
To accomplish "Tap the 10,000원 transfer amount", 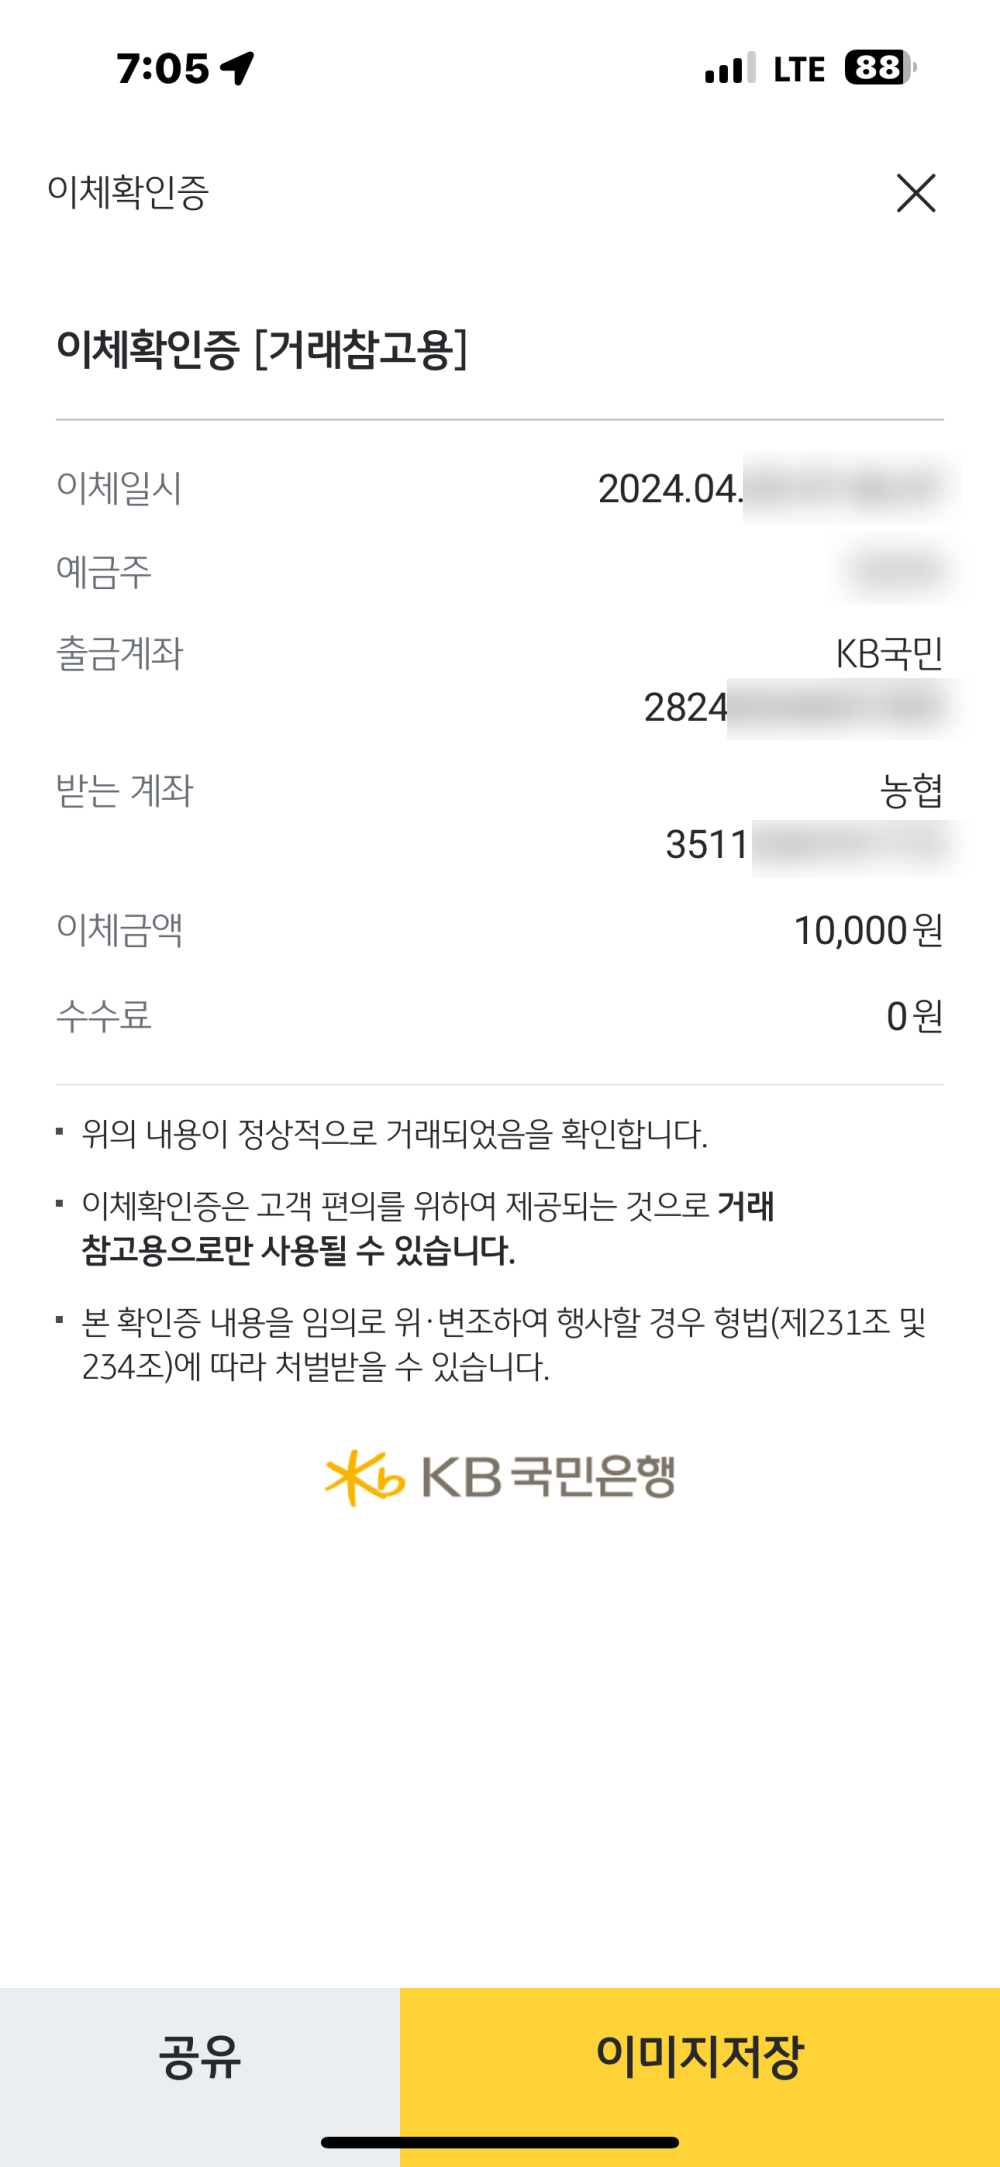I will 868,930.
